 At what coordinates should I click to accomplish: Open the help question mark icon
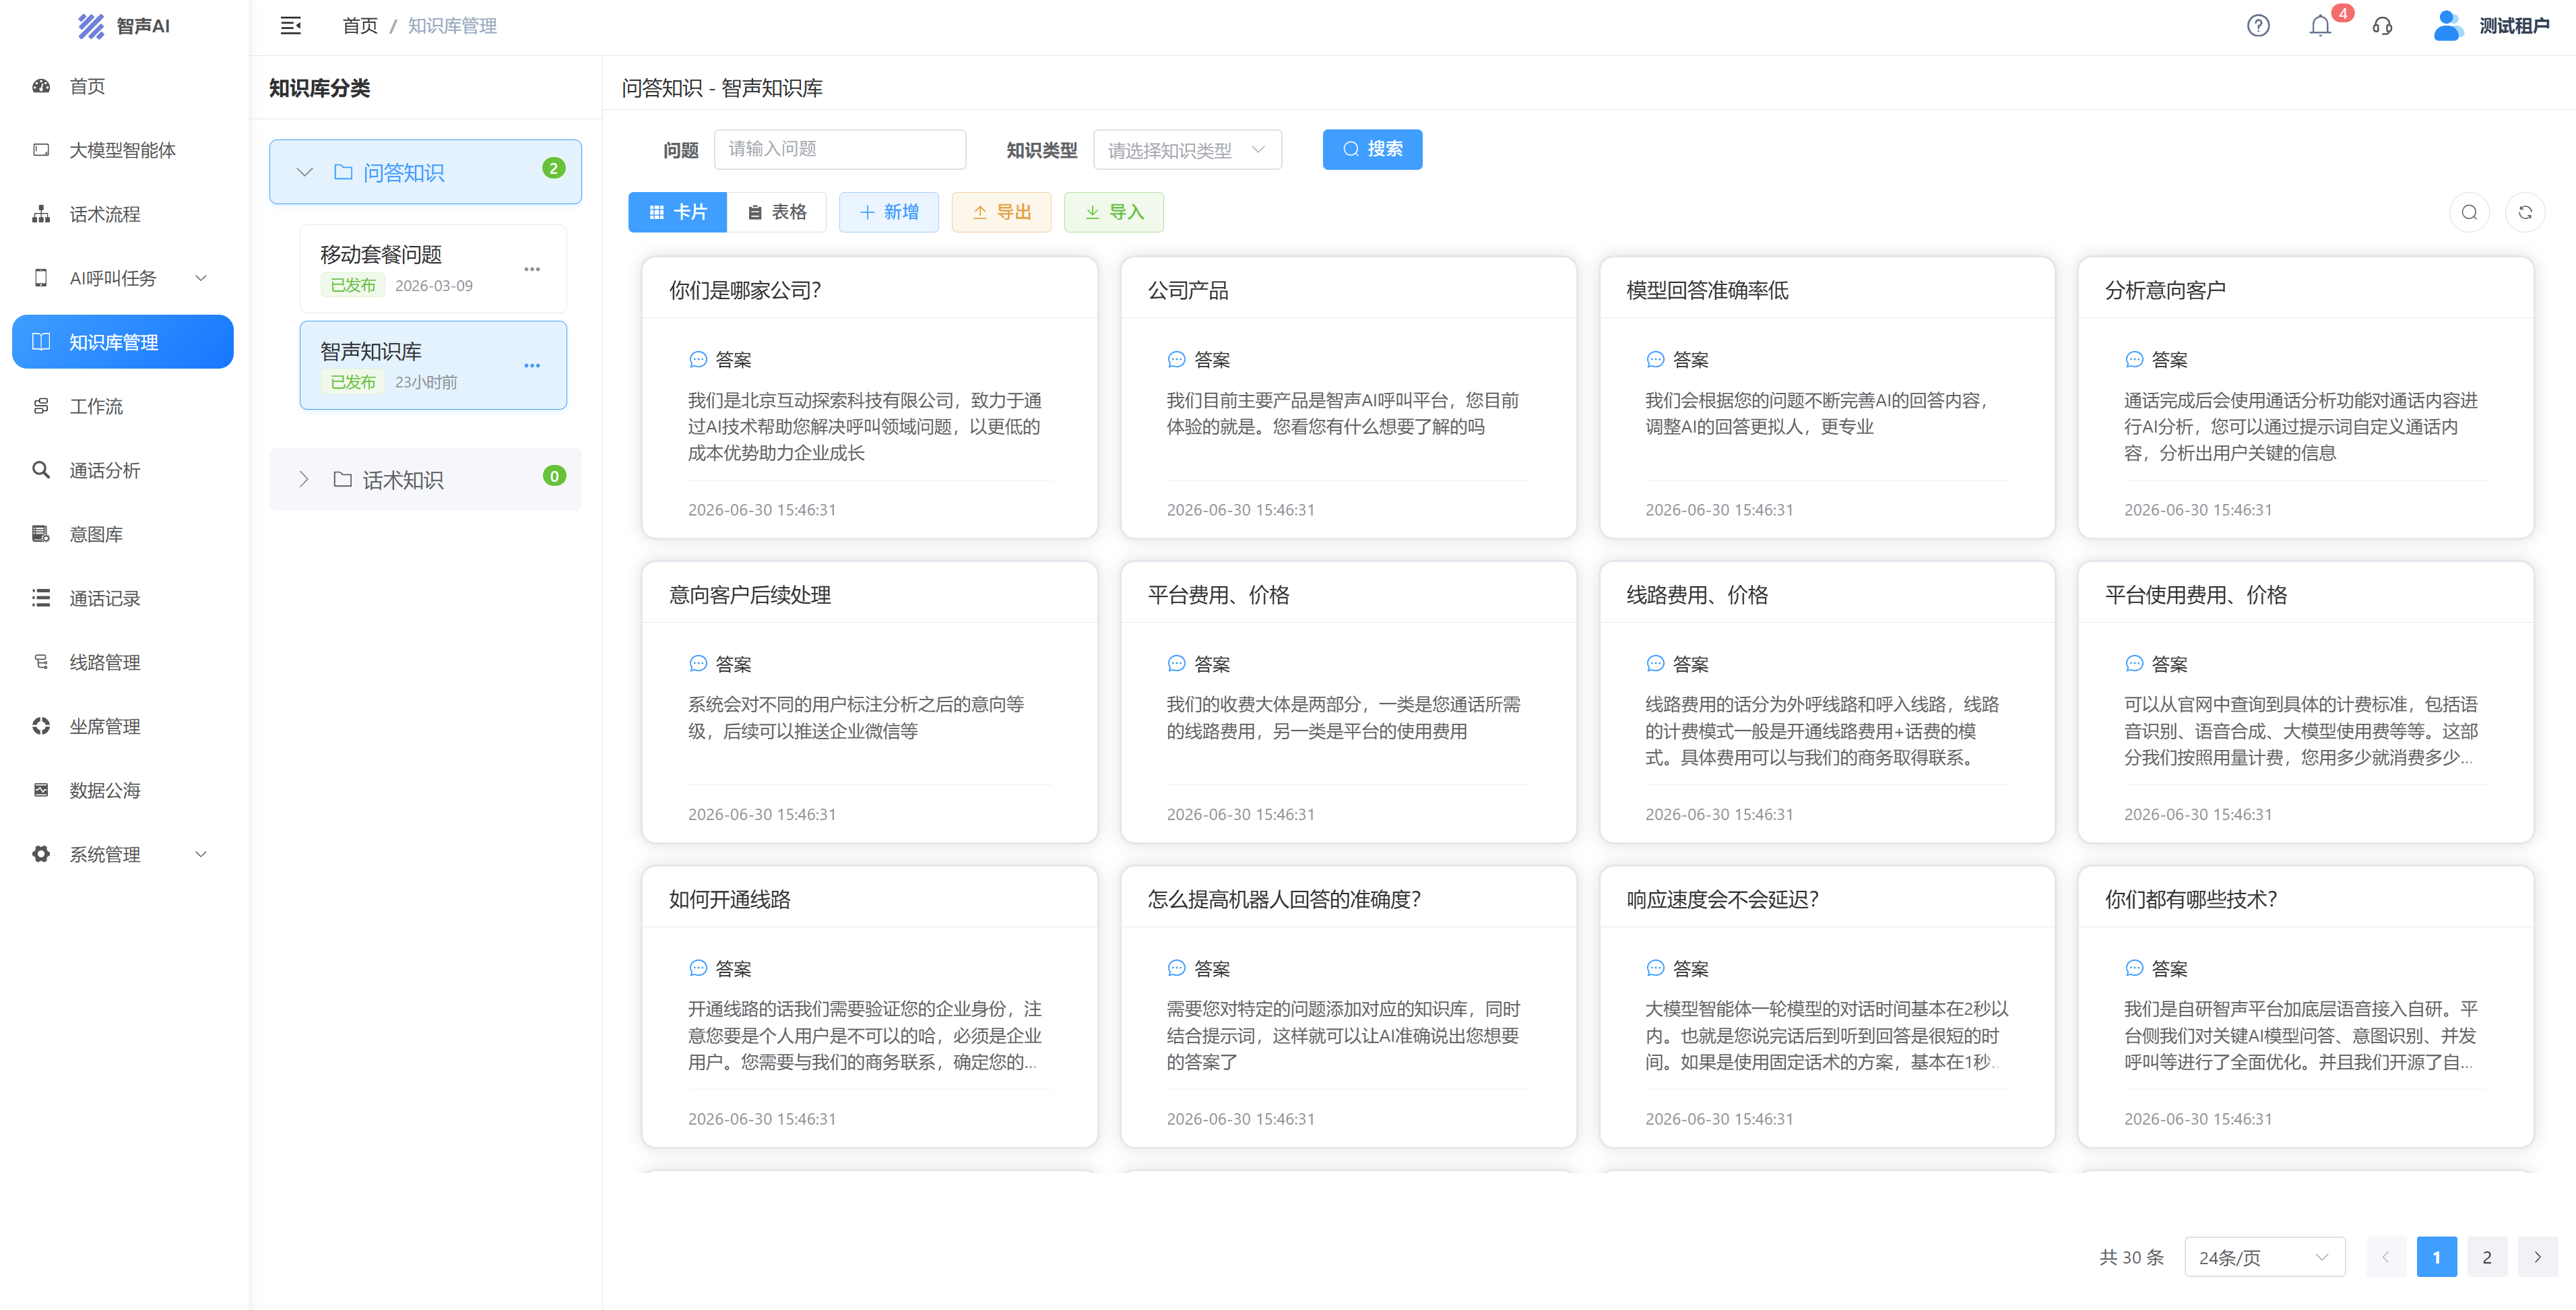click(2258, 26)
